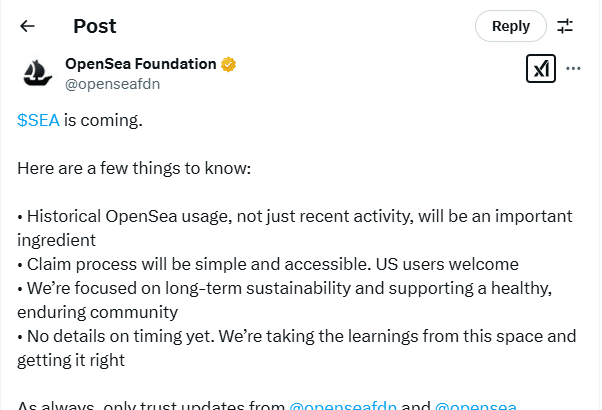Open the $SEA cashtag link

click(38, 120)
